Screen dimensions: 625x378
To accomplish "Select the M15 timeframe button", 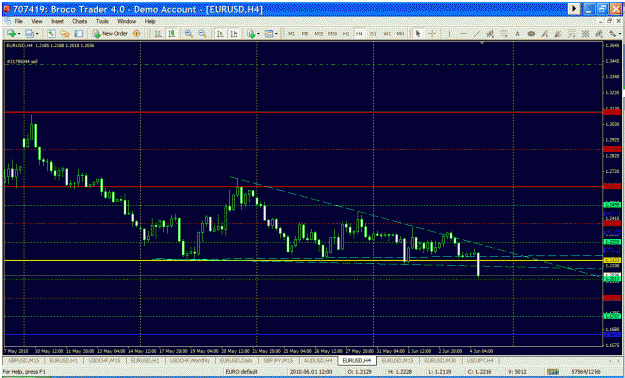I will coord(319,34).
